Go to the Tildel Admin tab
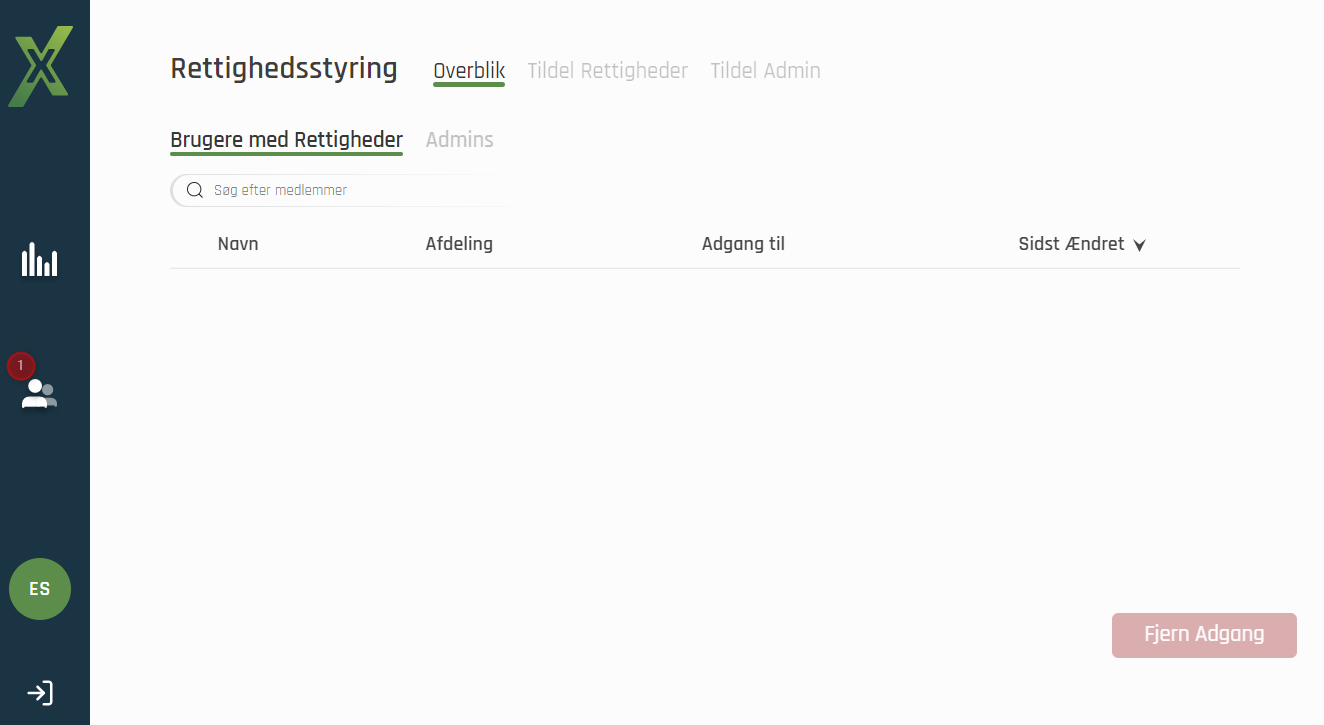 click(765, 71)
